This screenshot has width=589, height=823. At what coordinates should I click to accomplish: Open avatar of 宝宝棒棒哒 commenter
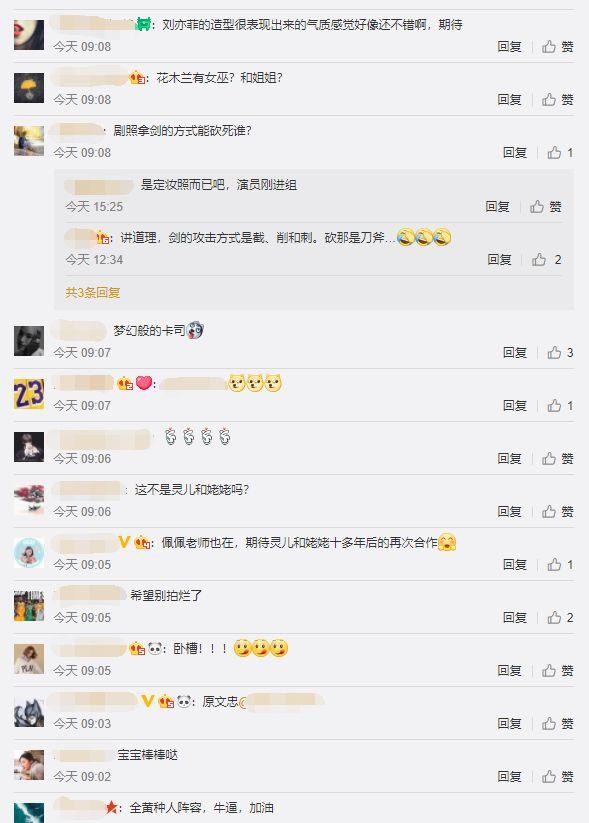[29, 765]
